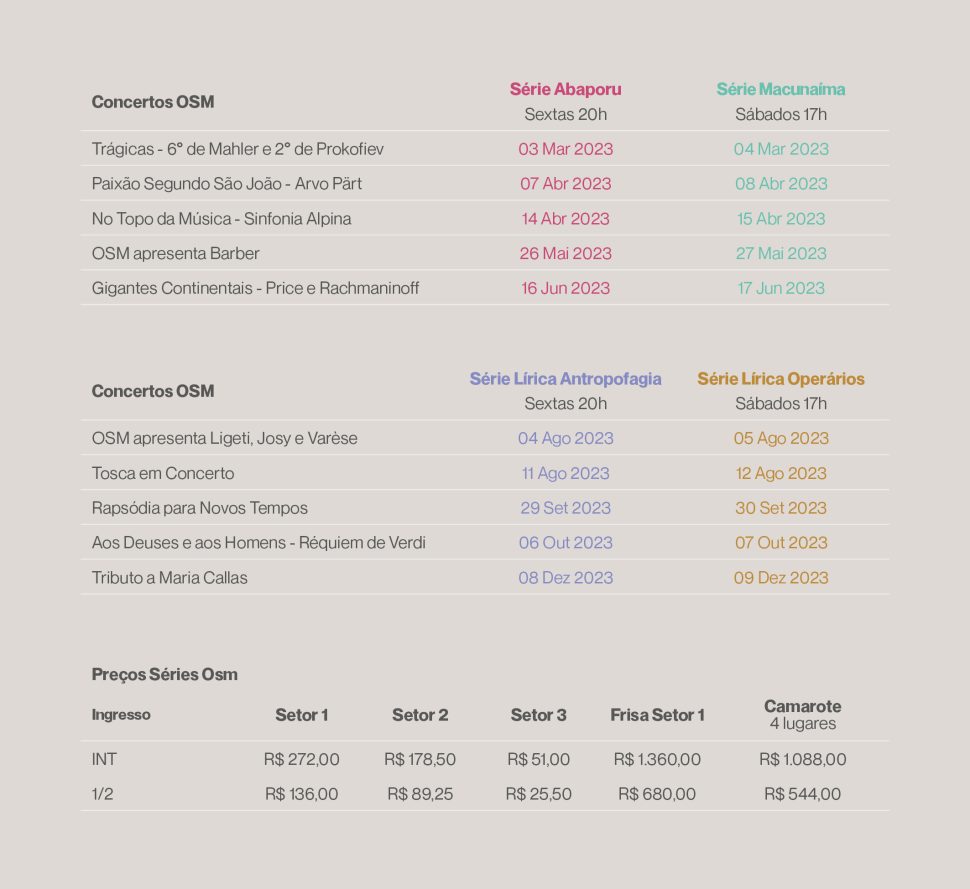Choose the 08 Abr 2023 date
This screenshot has width=970, height=889.
pos(781,184)
